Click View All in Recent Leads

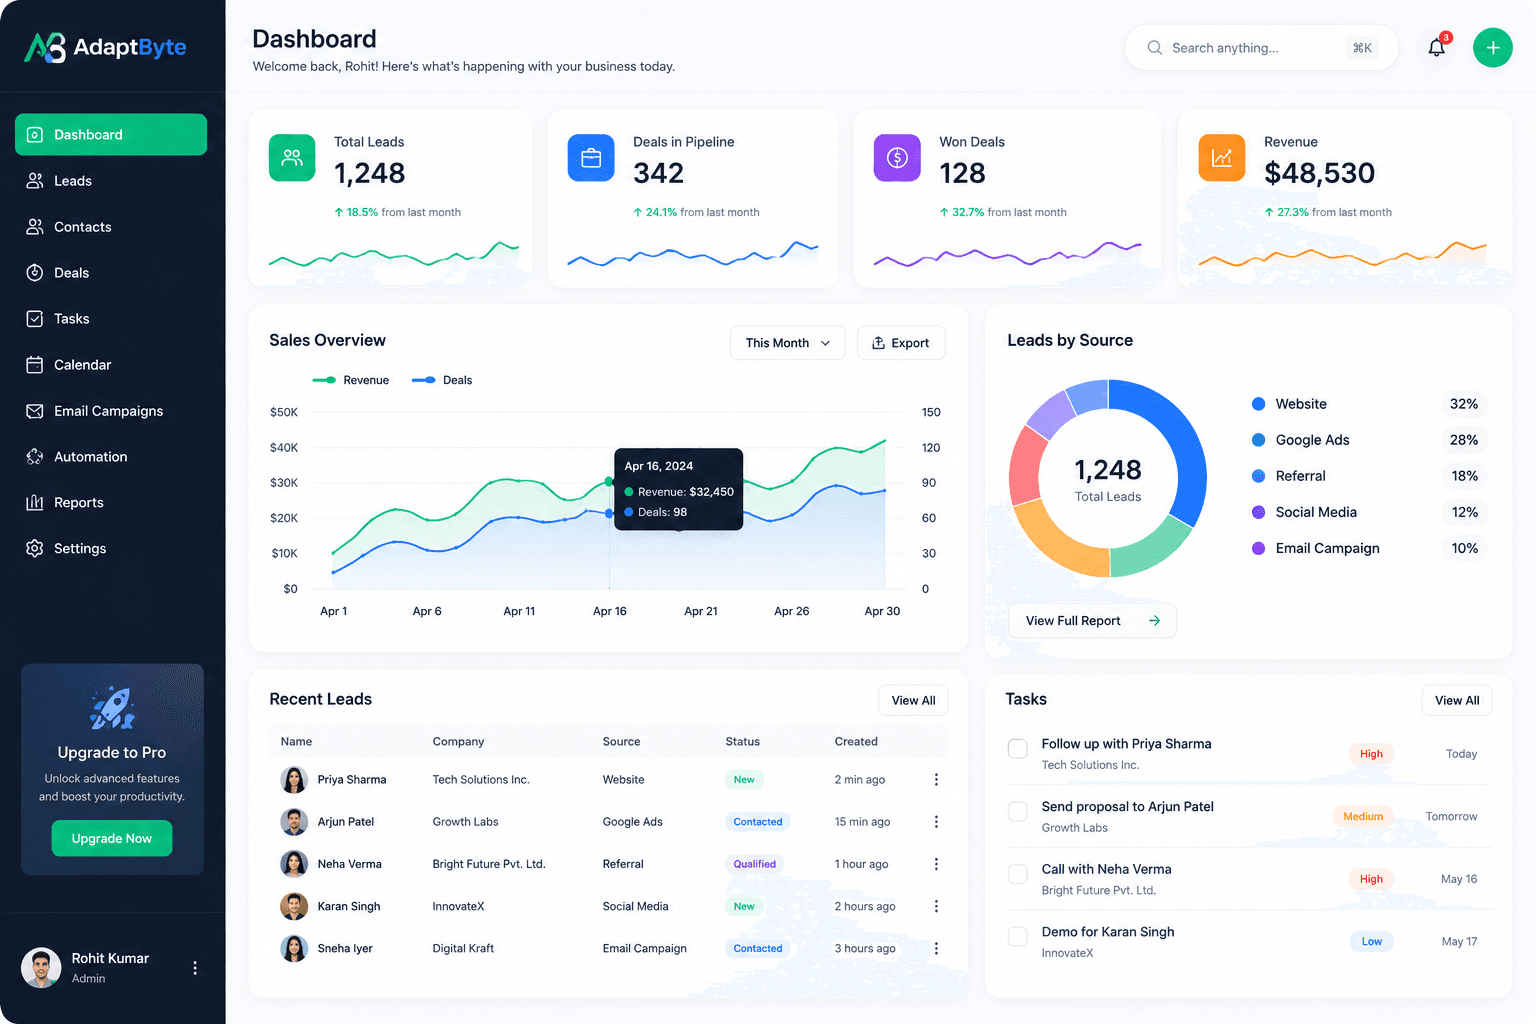click(x=913, y=701)
